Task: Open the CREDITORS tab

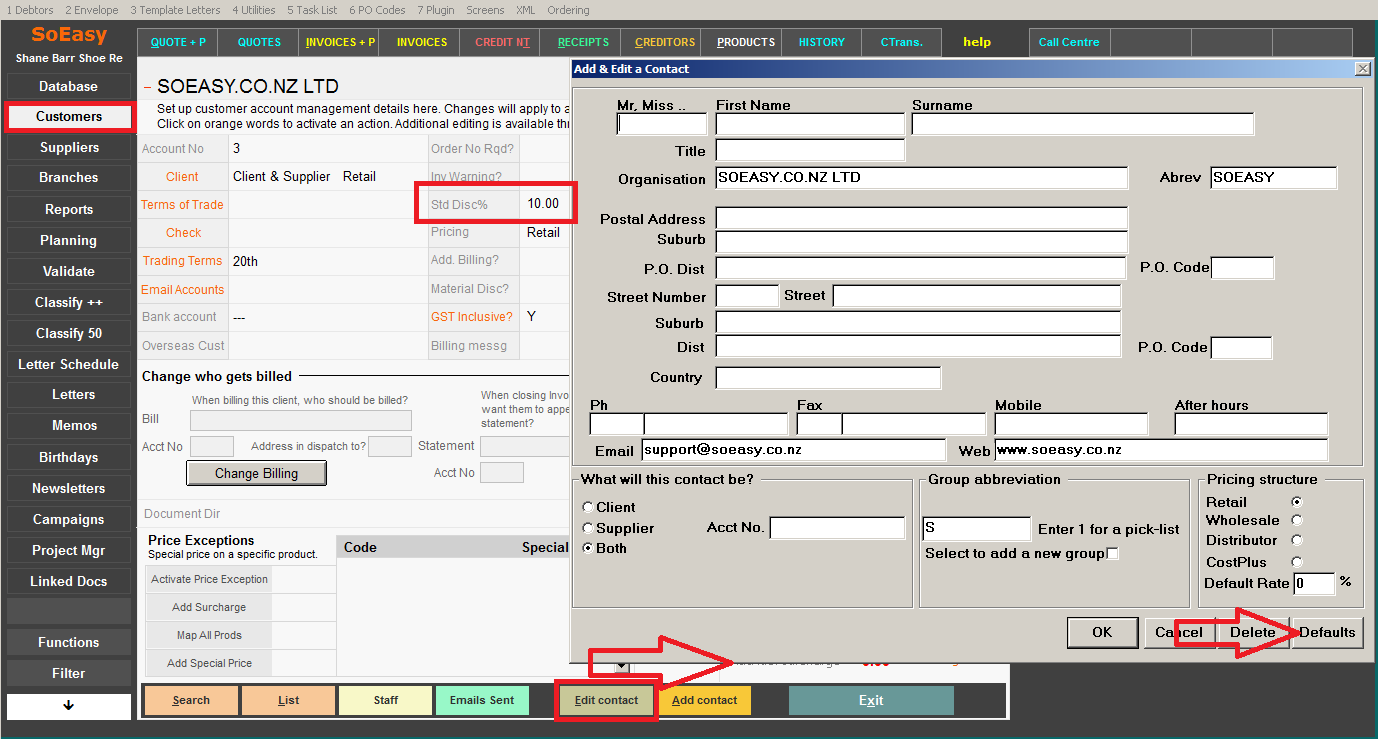Action: pyautogui.click(x=665, y=42)
